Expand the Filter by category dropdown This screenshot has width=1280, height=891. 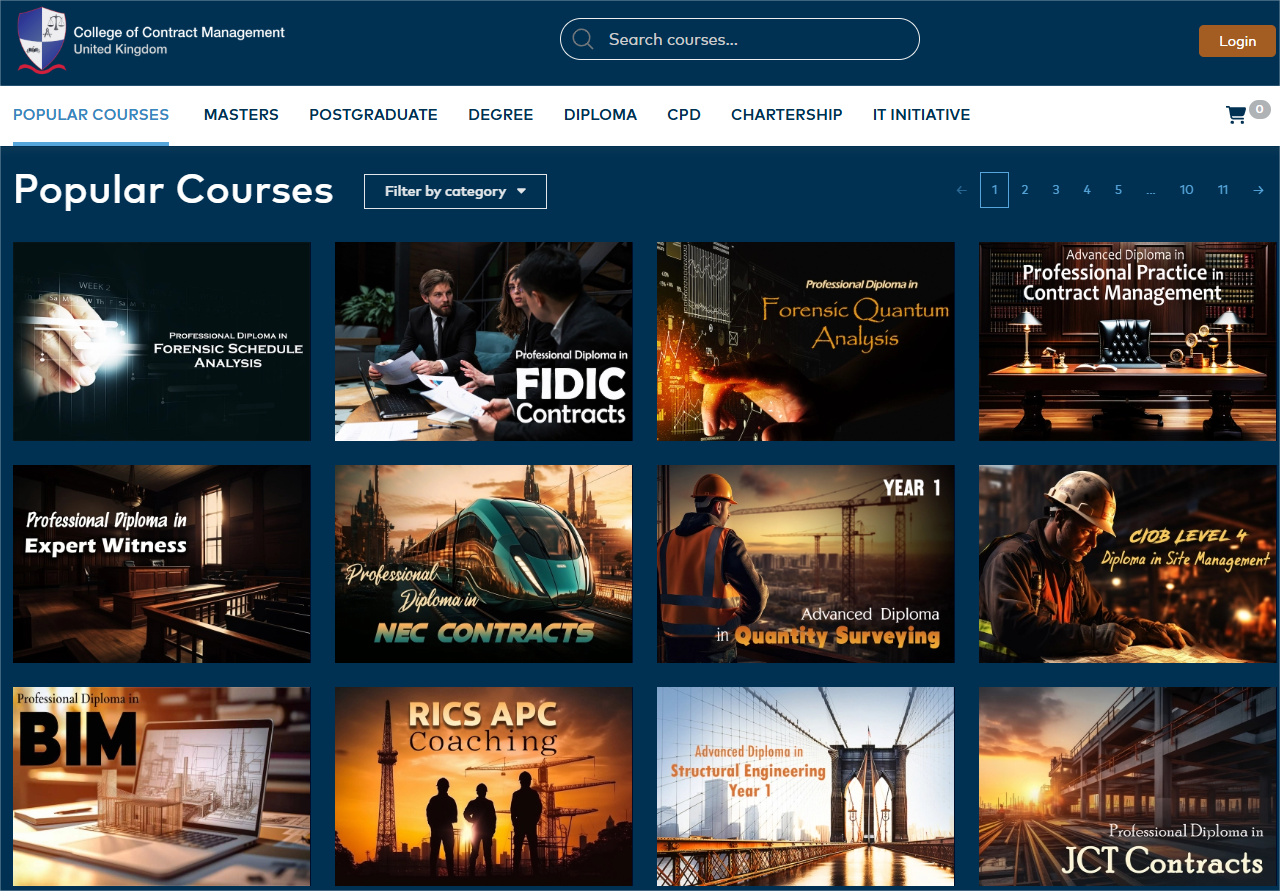pyautogui.click(x=455, y=191)
